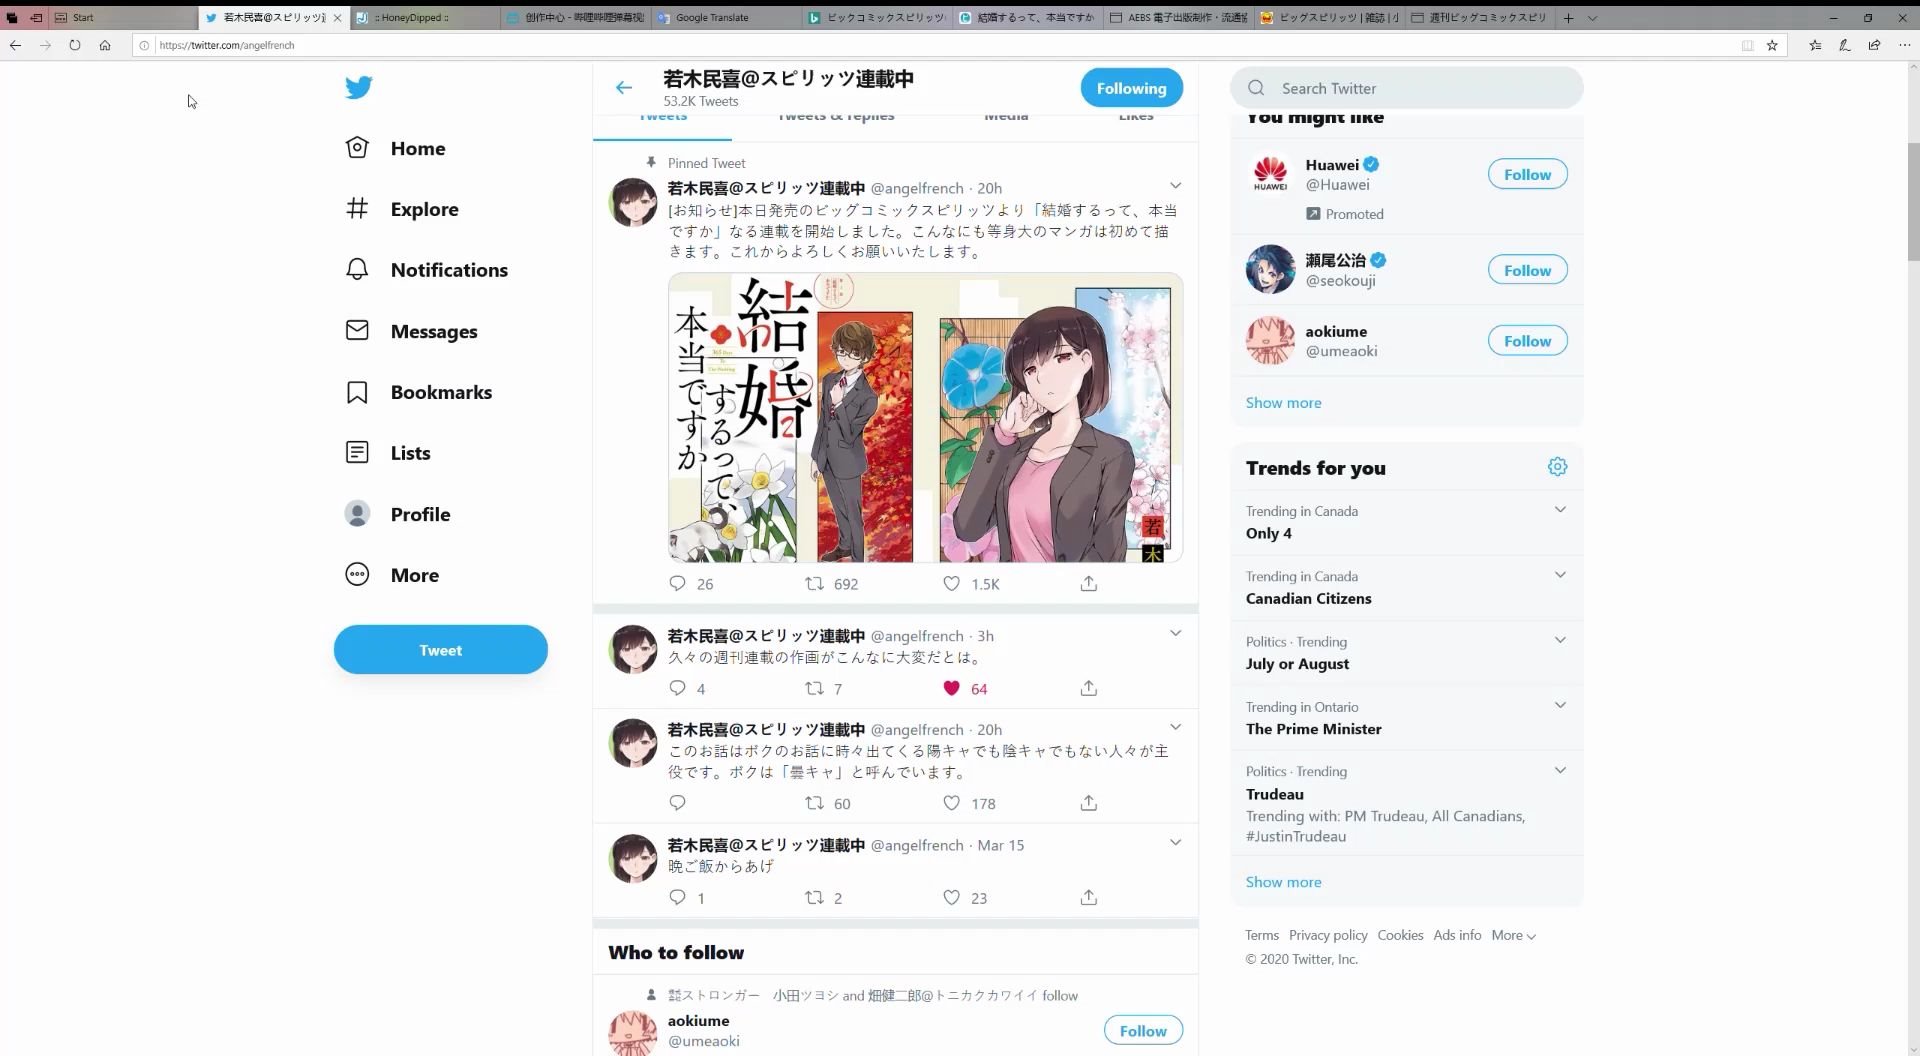This screenshot has height=1056, width=1920.
Task: Switch to HoneyDipped browser tab
Action: [425, 17]
